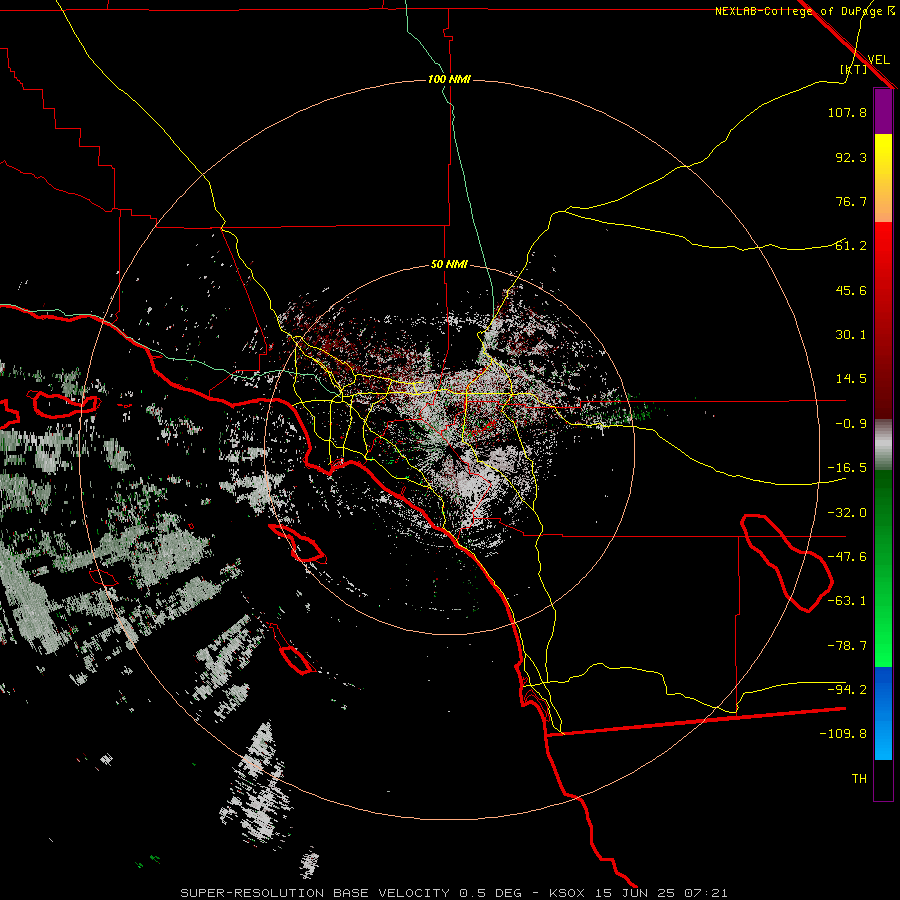Click the blue segment of velocity color bar

click(883, 713)
